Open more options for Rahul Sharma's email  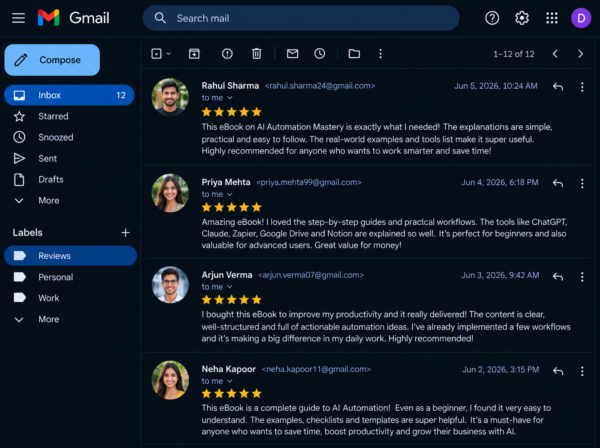coord(582,87)
